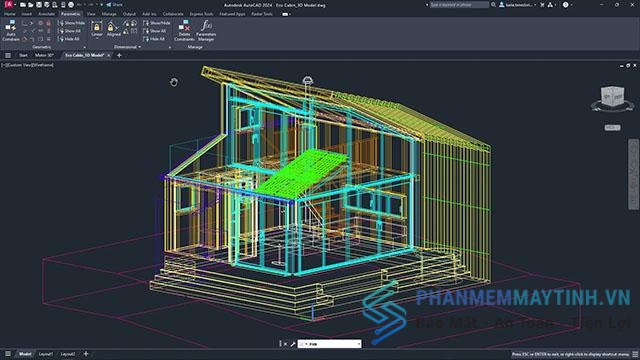640x360 pixels.
Task: Open the AutoCAD application menu logo
Action: pyautogui.click(x=8, y=5)
